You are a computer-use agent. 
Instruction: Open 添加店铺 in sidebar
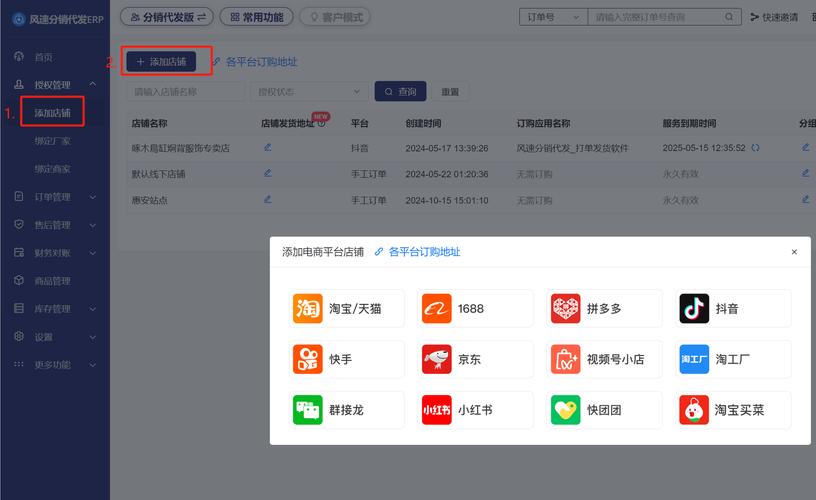(53, 112)
